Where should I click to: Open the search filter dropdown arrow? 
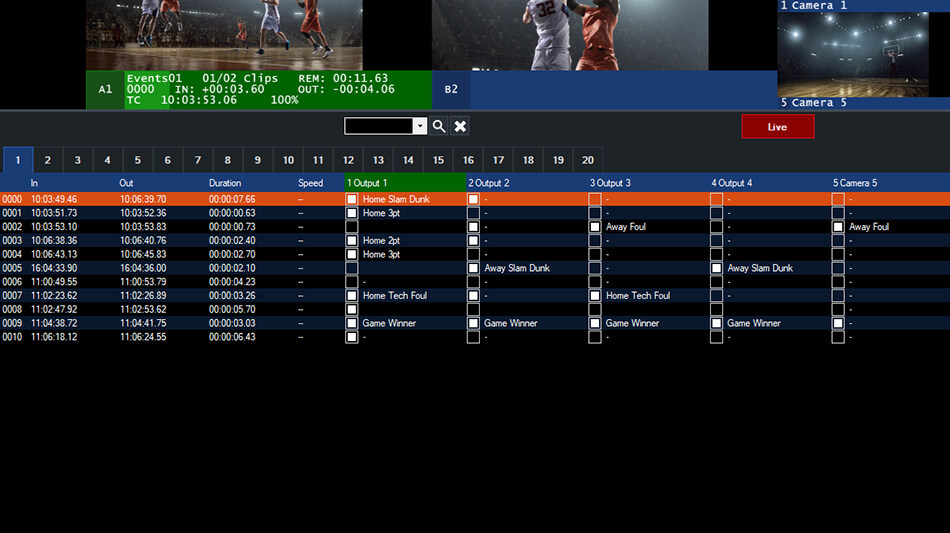420,126
